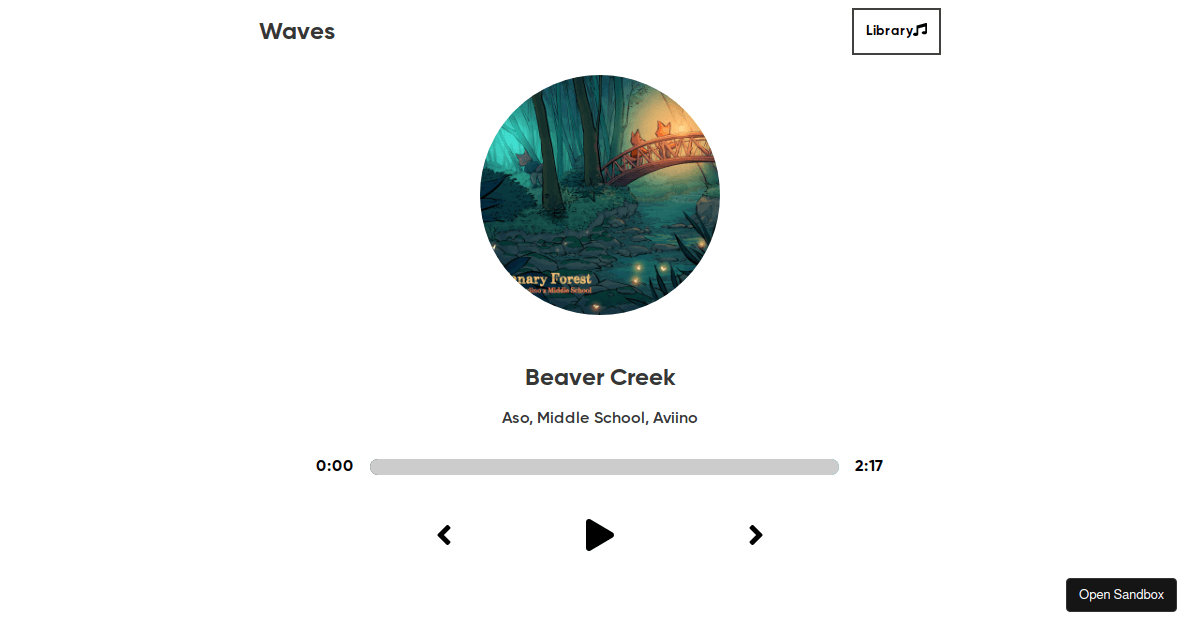Start playback with the play icon
Screen dimensions: 1200x630
pyautogui.click(x=600, y=535)
